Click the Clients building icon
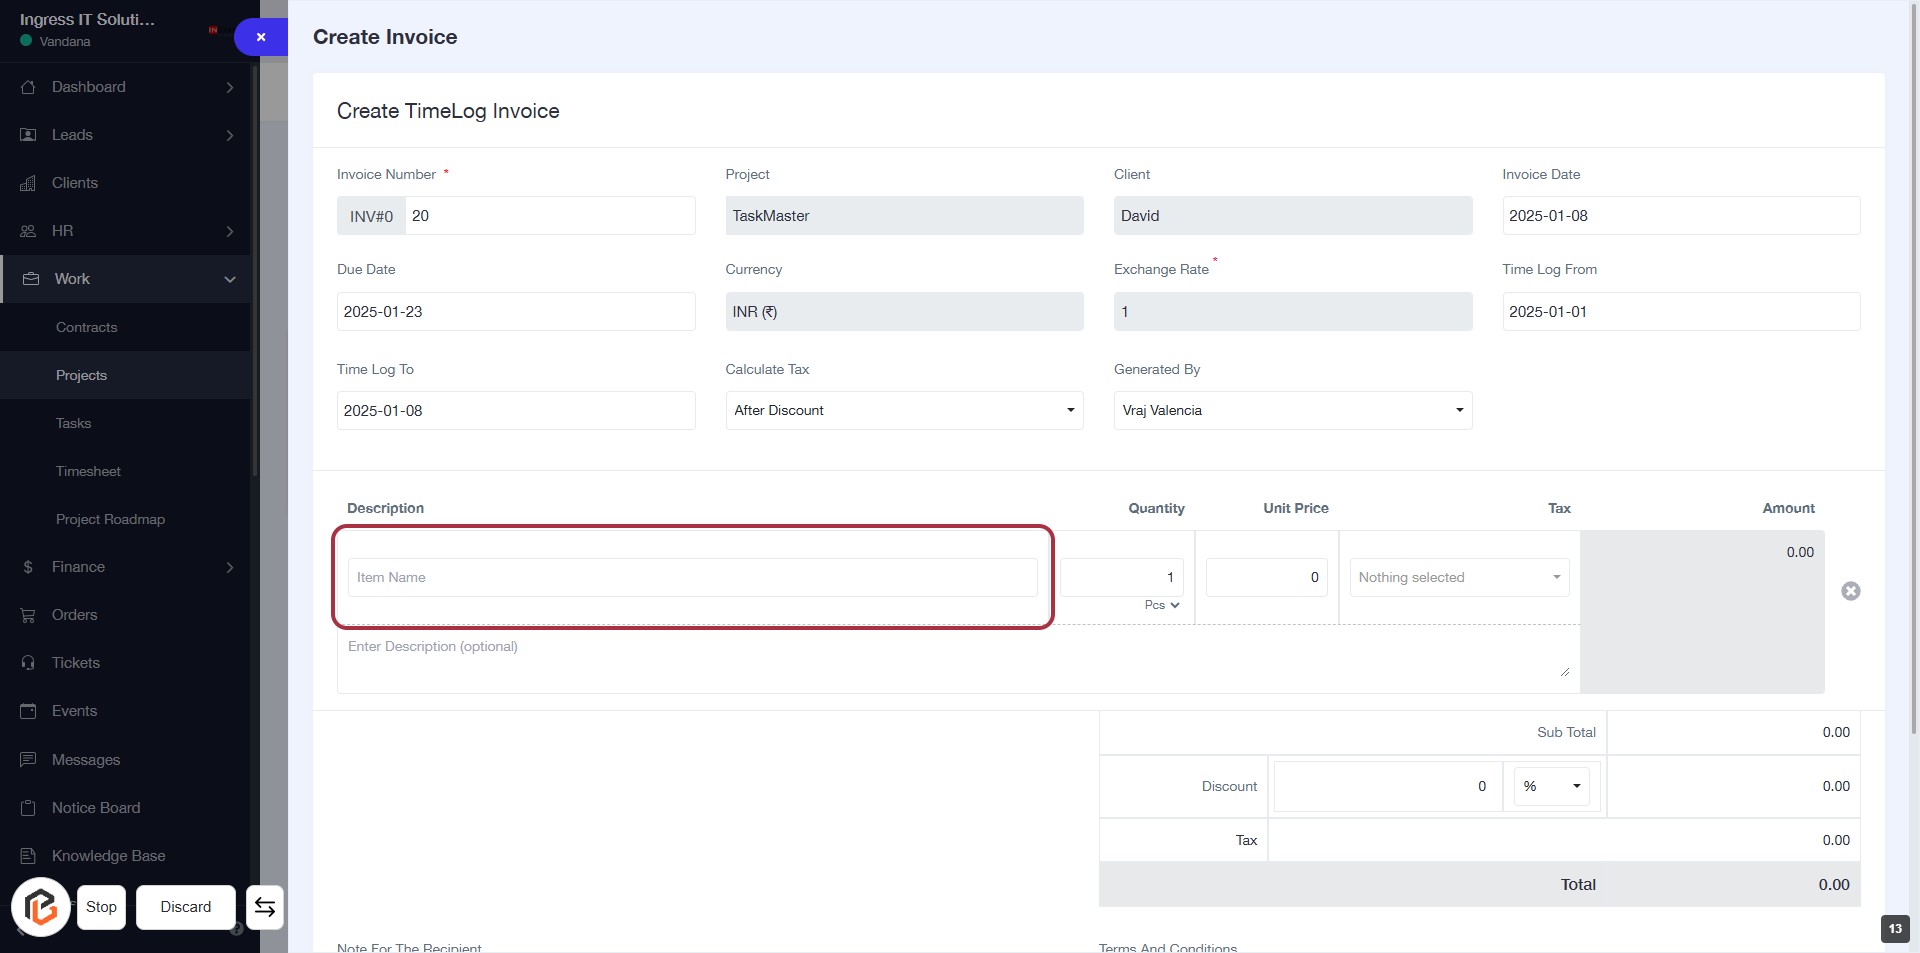Viewport: 1920px width, 953px height. [28, 183]
